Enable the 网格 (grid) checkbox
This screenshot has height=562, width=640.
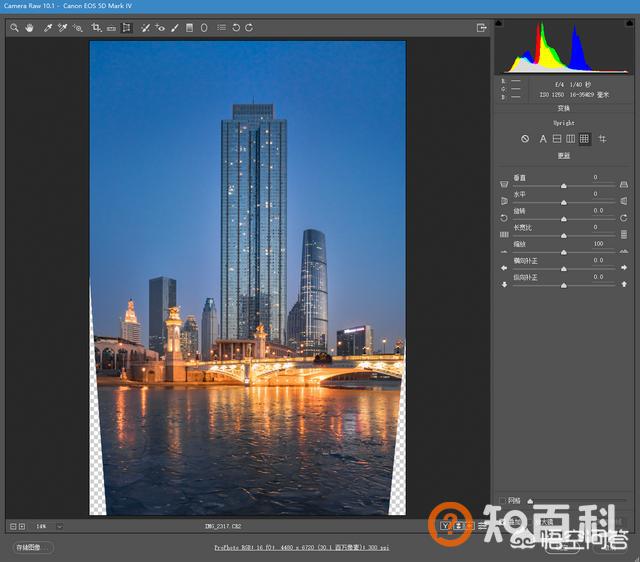click(x=503, y=500)
